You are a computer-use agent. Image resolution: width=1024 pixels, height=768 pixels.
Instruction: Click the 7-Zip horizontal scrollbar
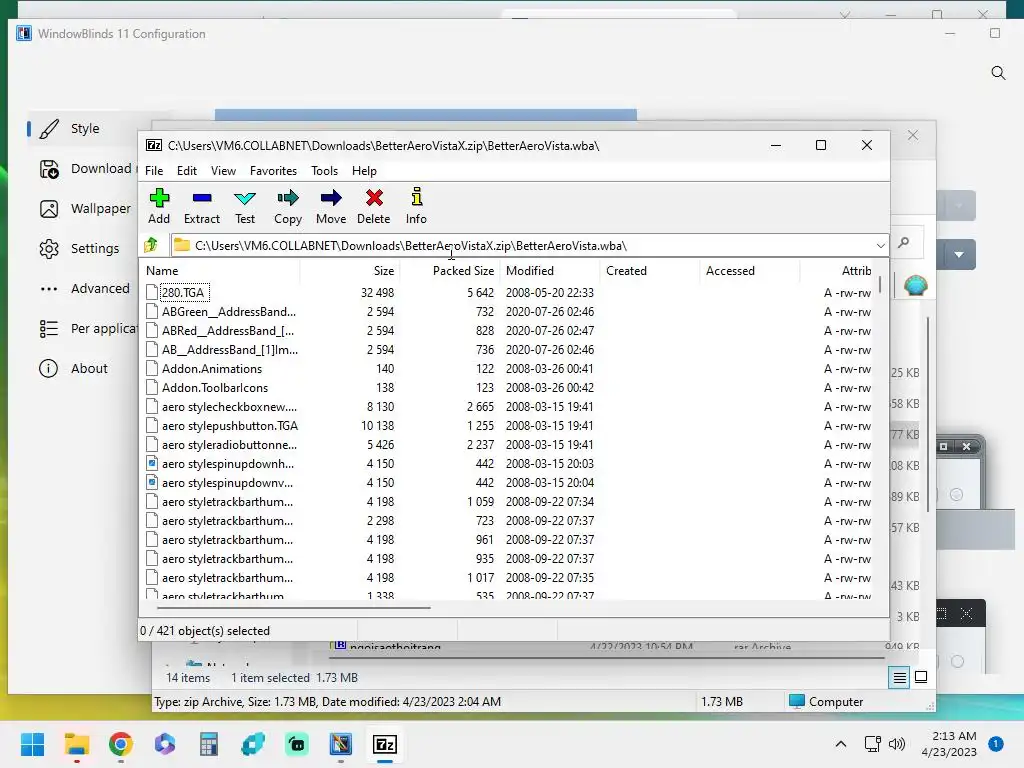(x=294, y=607)
